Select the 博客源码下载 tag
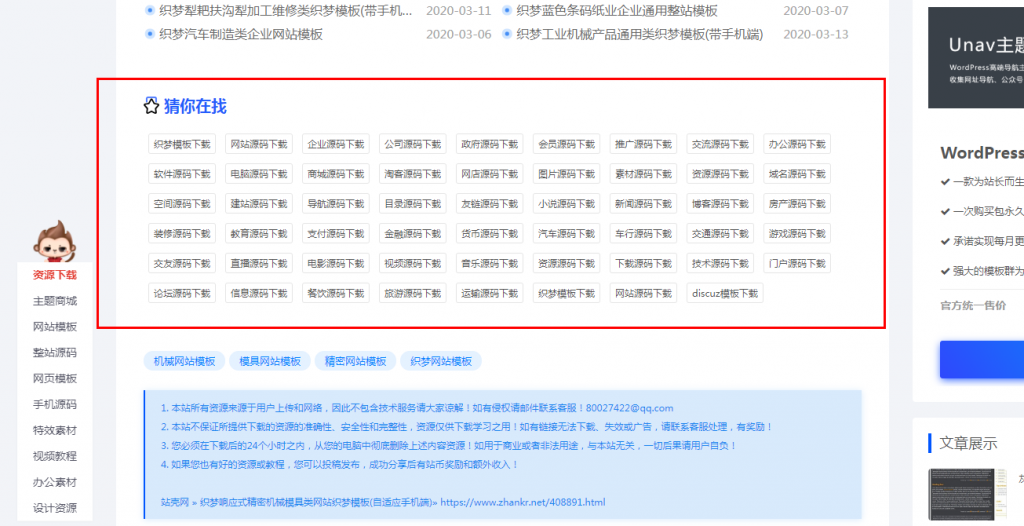 [x=720, y=204]
